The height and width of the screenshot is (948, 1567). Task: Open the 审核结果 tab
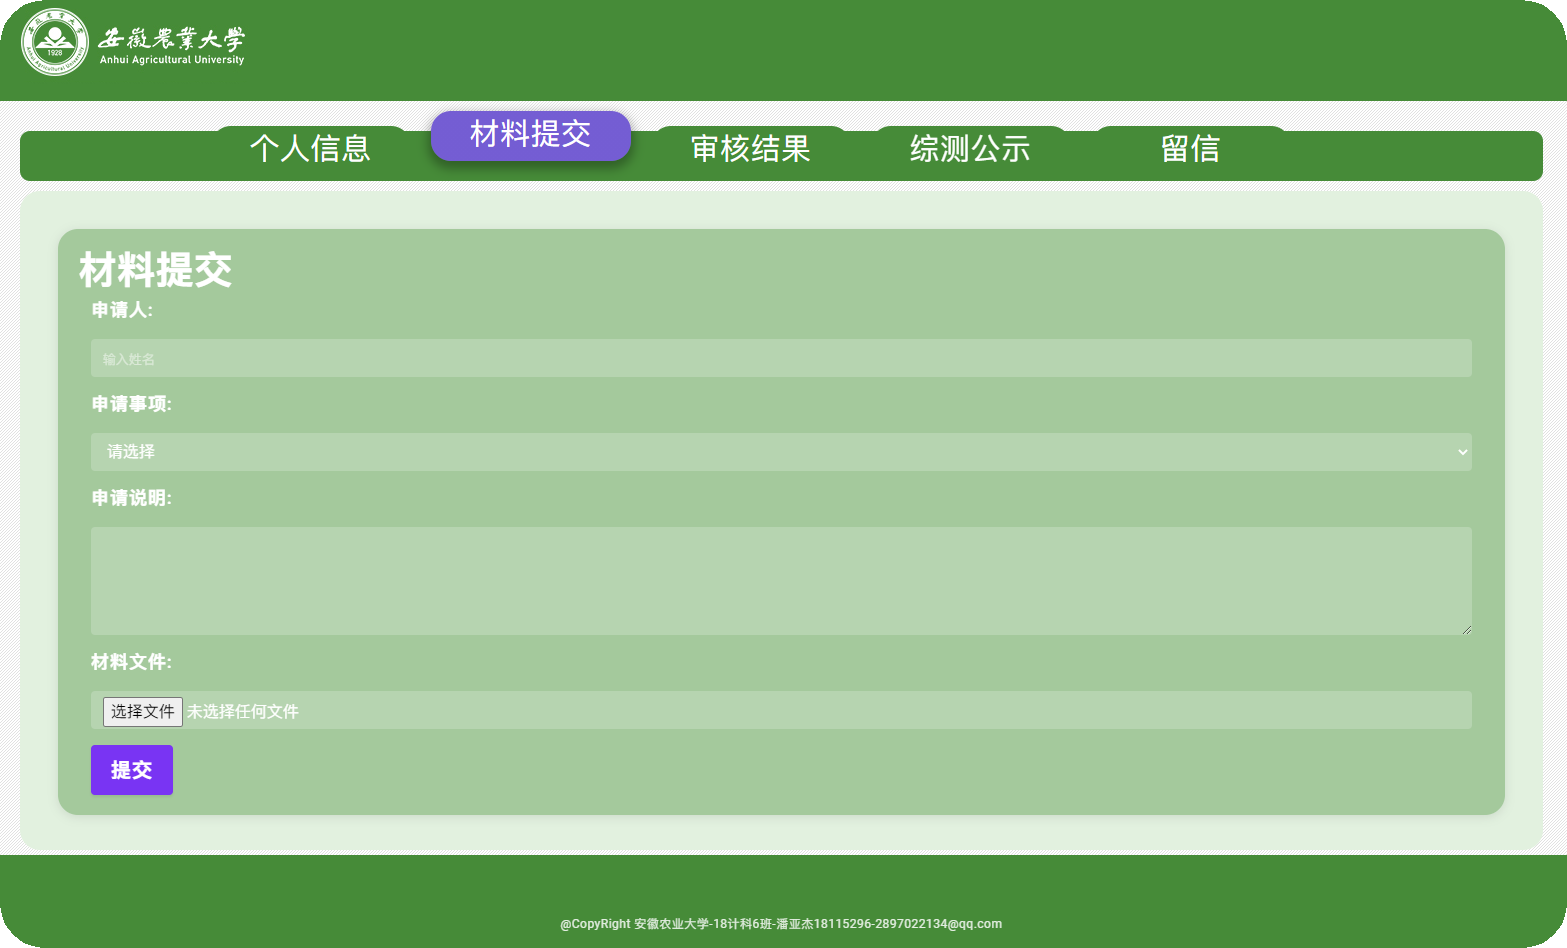(750, 149)
